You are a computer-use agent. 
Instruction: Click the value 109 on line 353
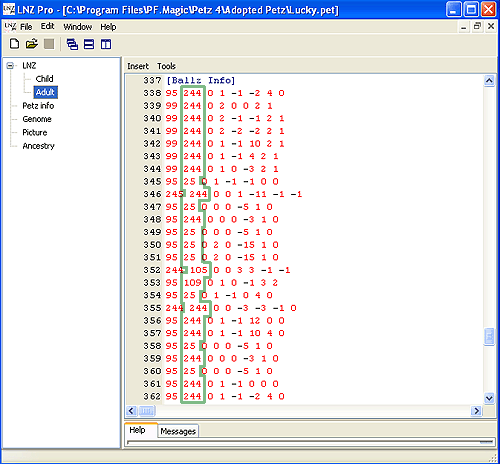pos(193,283)
